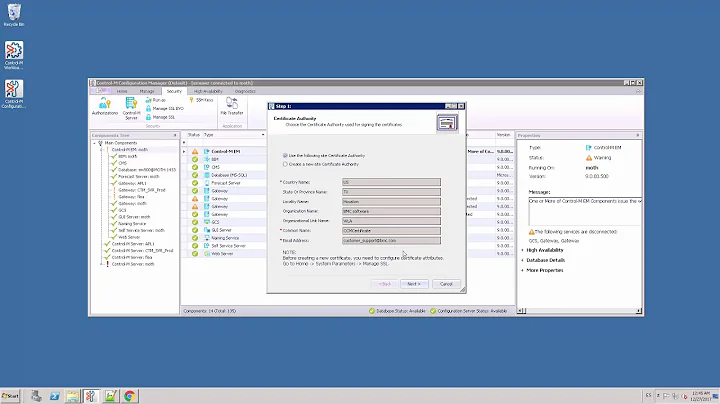Open SSH Keys in the ribbon
This screenshot has width=720, height=404.
(201, 100)
